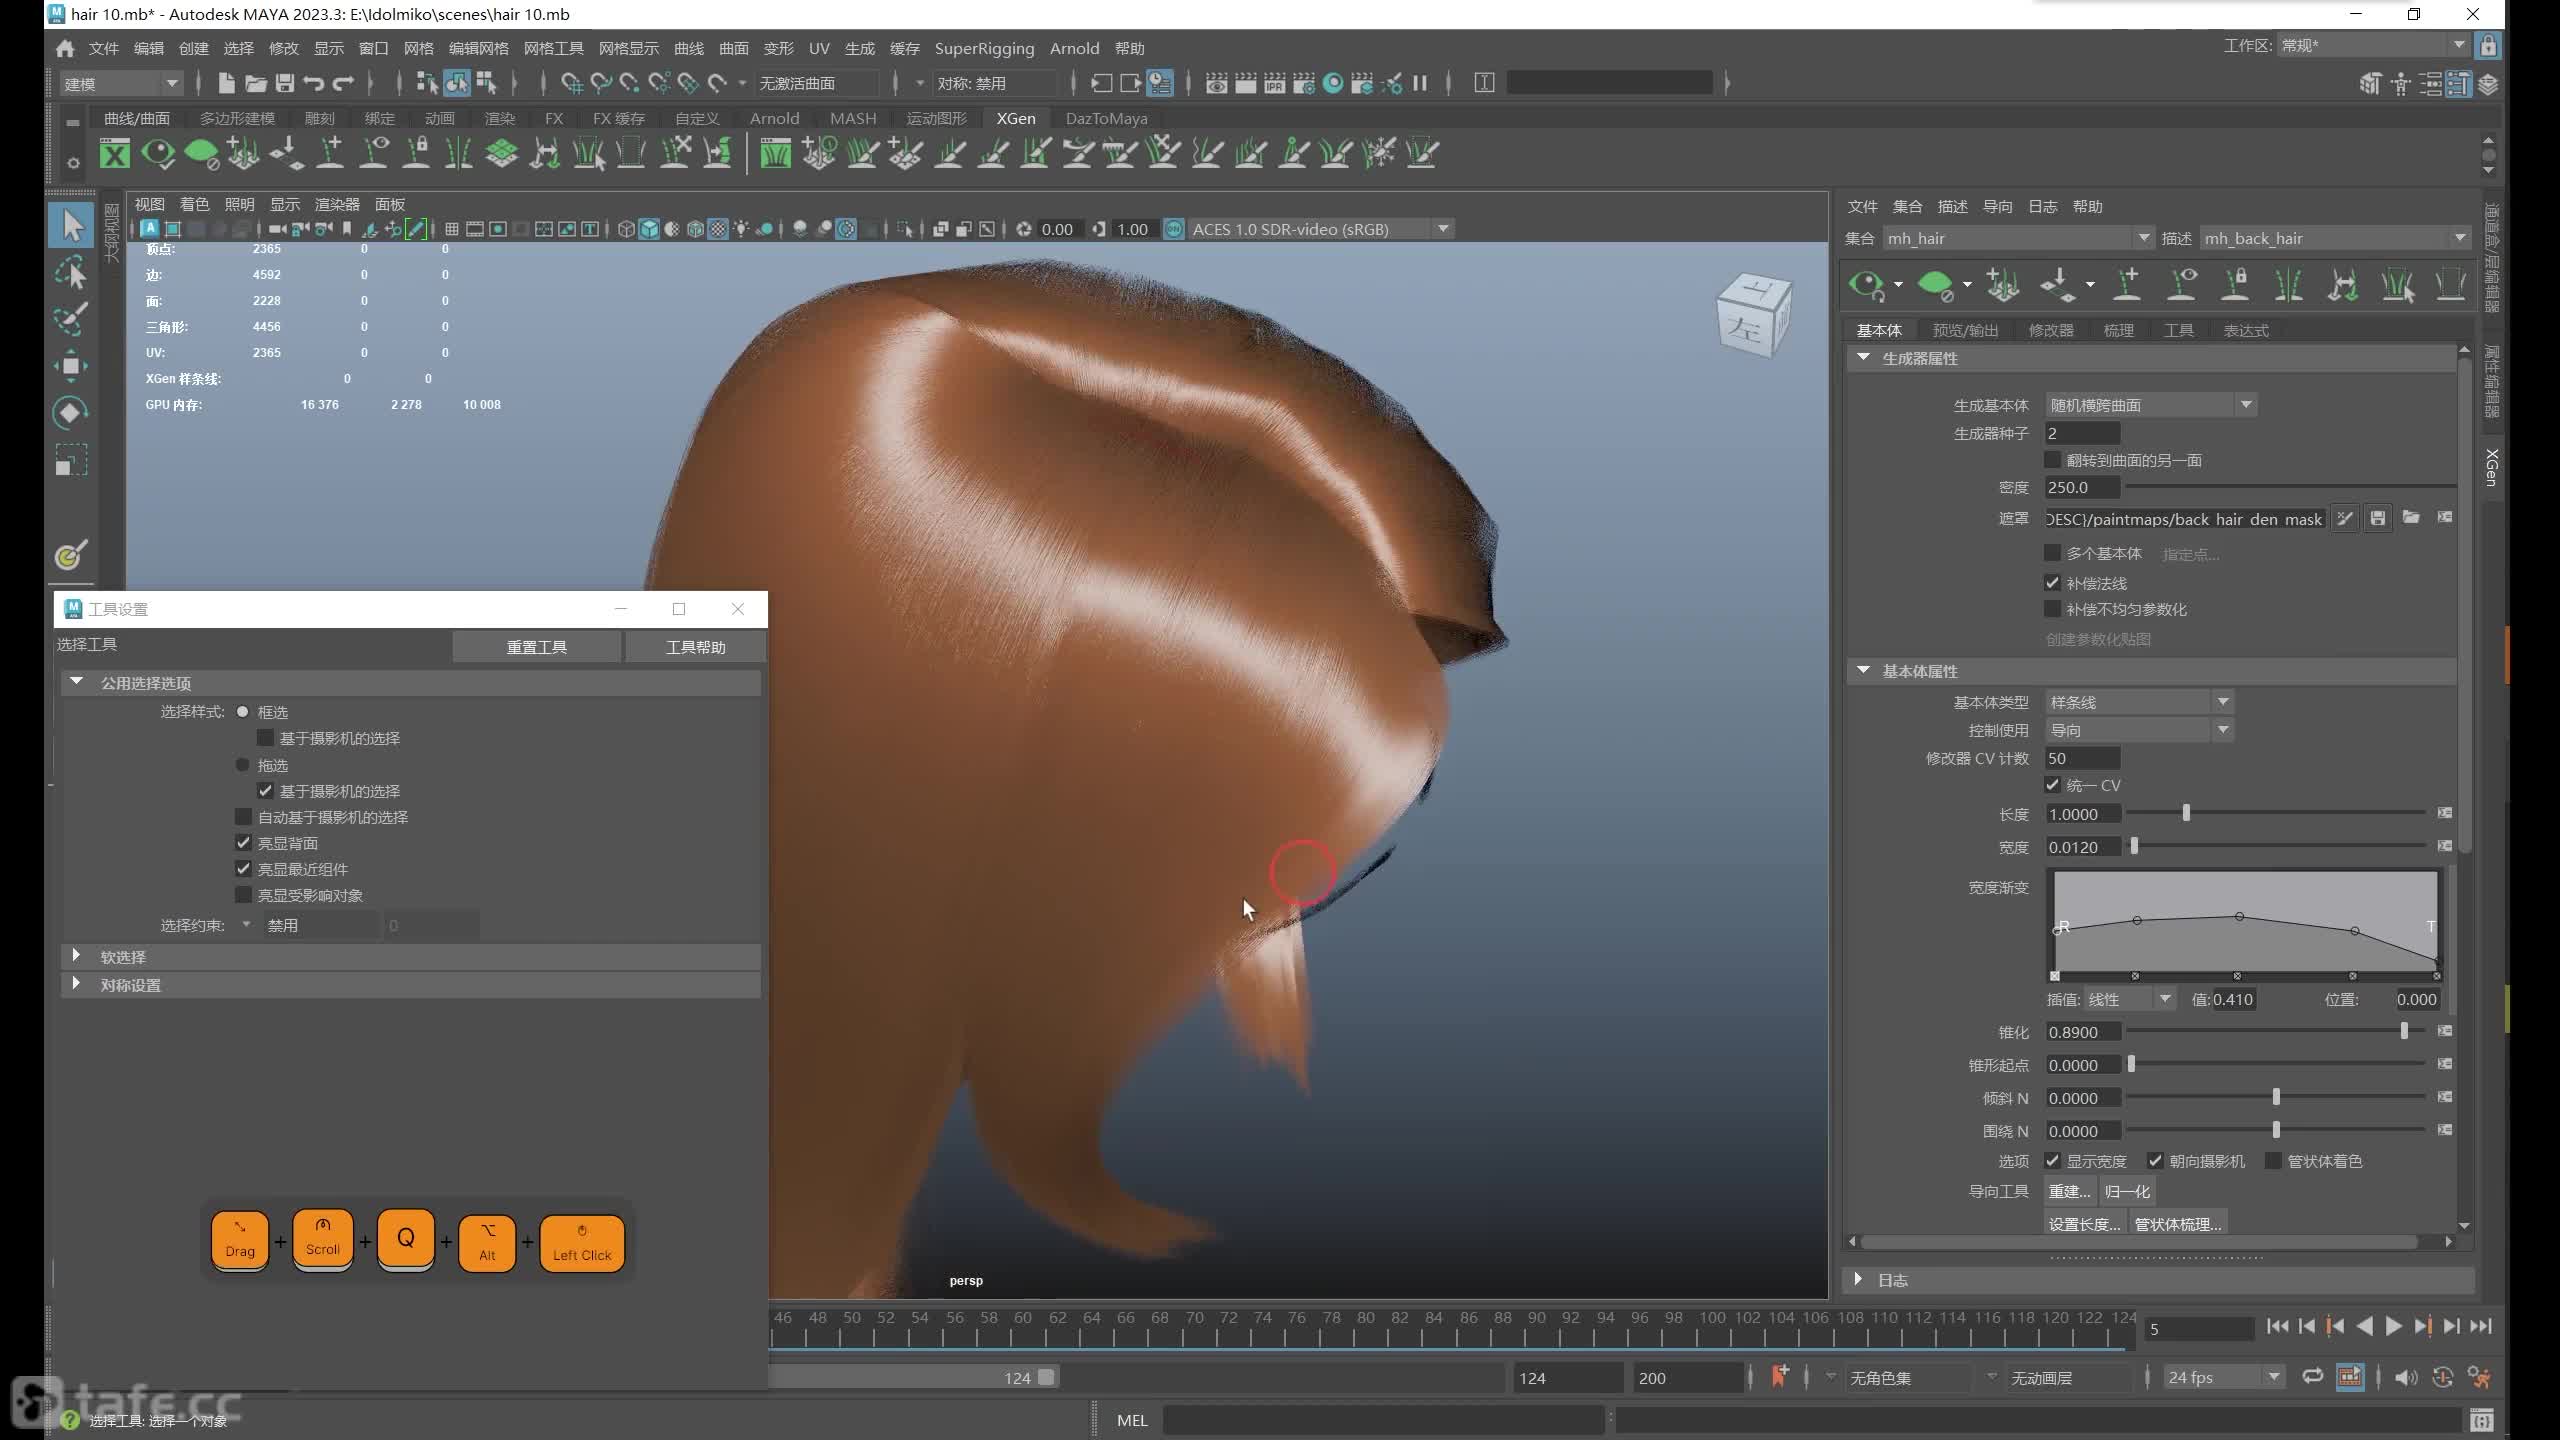Click the XGen window icon on shelf

pos(115,153)
